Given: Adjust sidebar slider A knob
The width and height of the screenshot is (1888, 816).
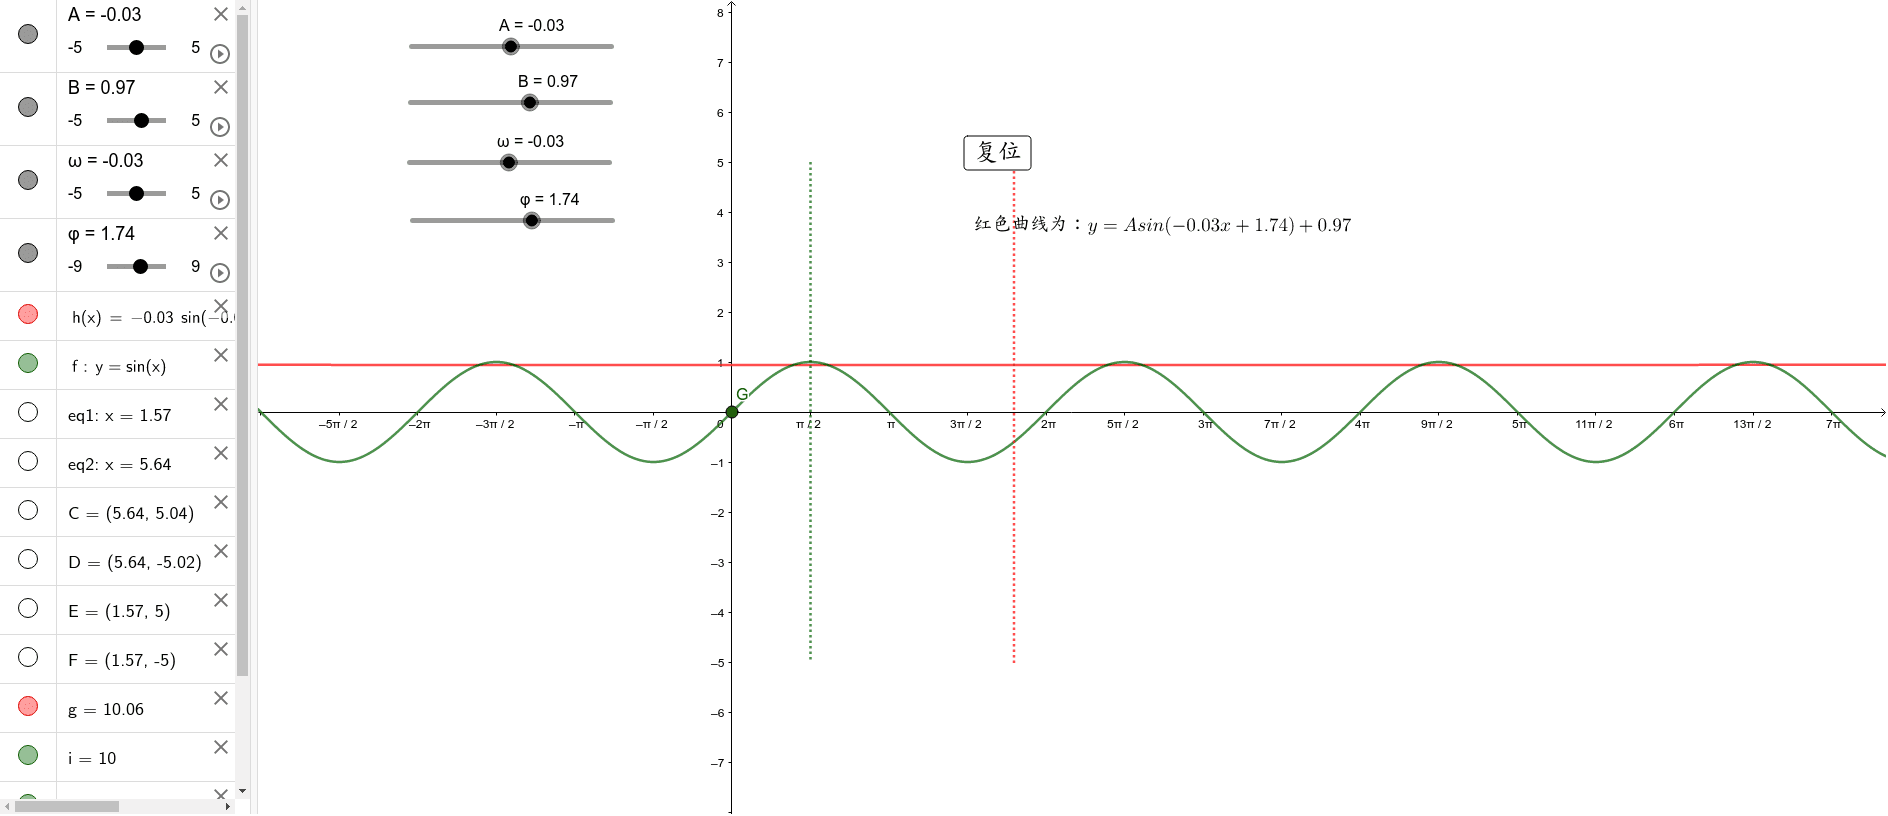Looking at the screenshot, I should (136, 47).
